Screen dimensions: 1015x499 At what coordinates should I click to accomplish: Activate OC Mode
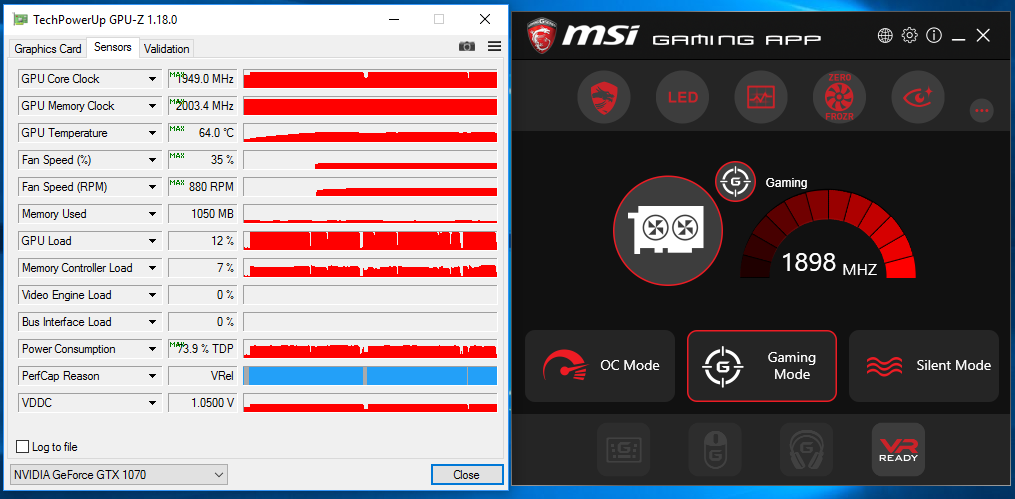point(599,366)
